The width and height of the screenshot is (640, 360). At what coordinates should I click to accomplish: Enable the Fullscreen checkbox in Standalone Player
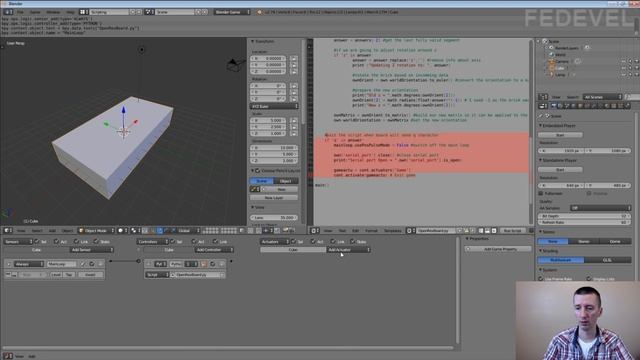click(x=541, y=193)
